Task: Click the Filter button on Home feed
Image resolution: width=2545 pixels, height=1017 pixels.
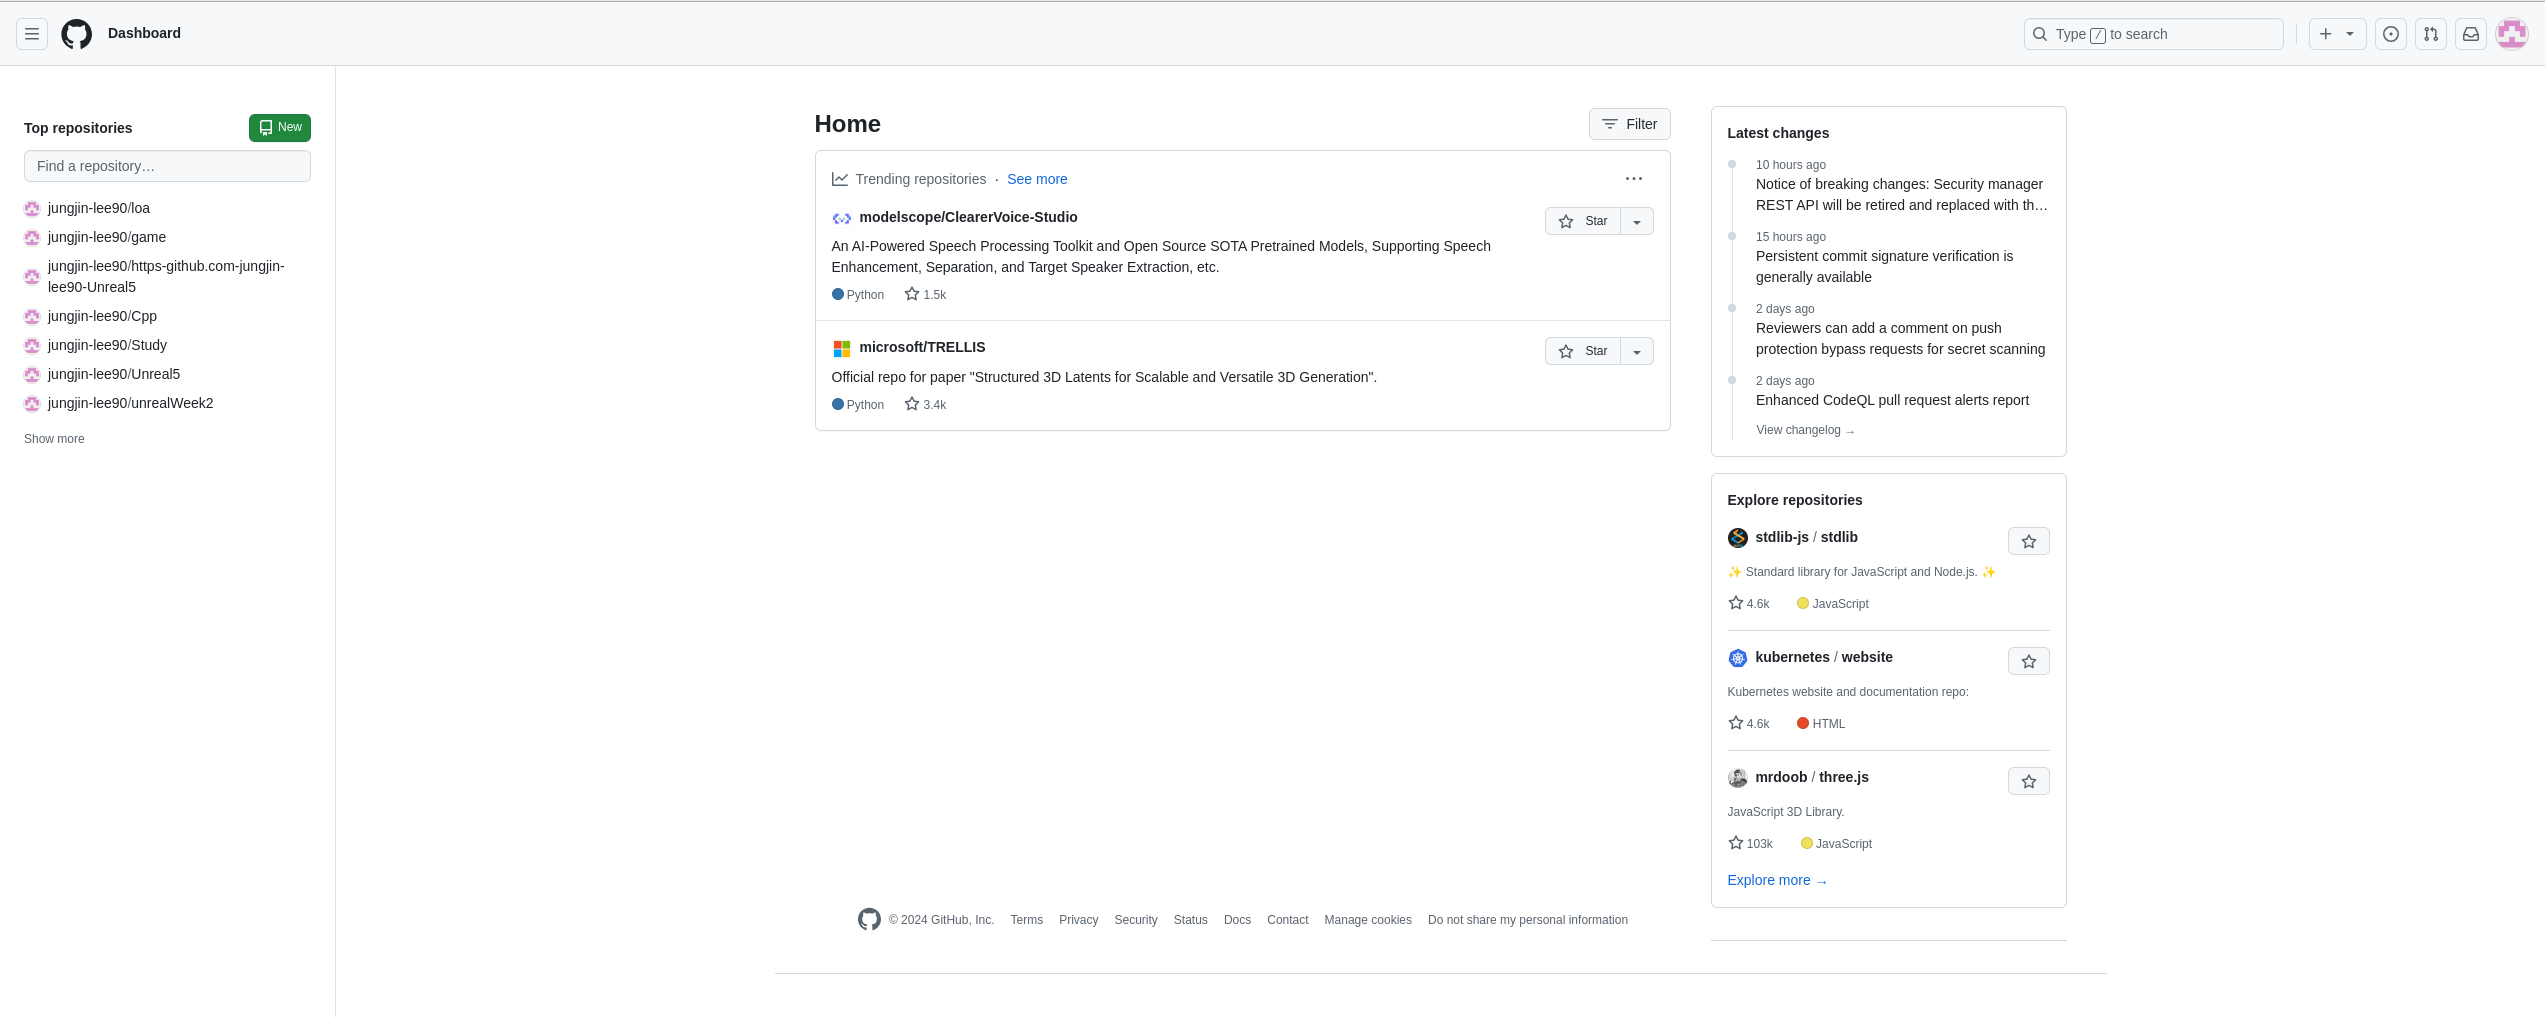Action: click(x=1630, y=124)
